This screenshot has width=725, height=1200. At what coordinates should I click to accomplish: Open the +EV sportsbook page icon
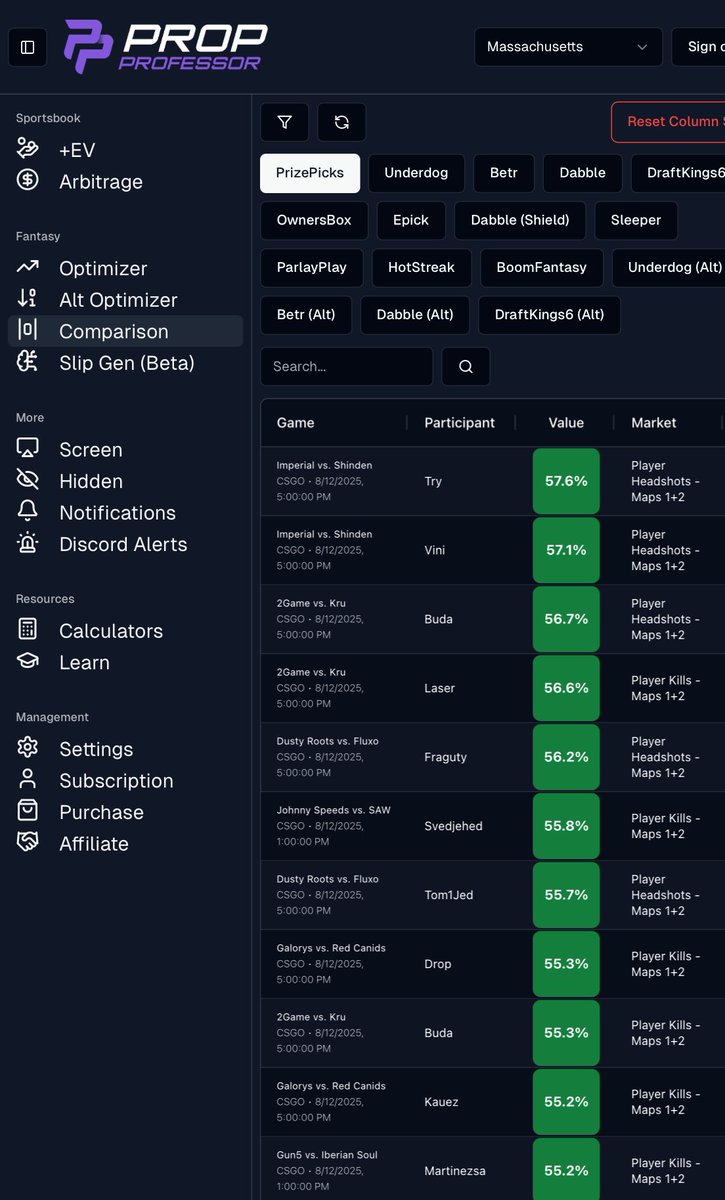point(28,149)
